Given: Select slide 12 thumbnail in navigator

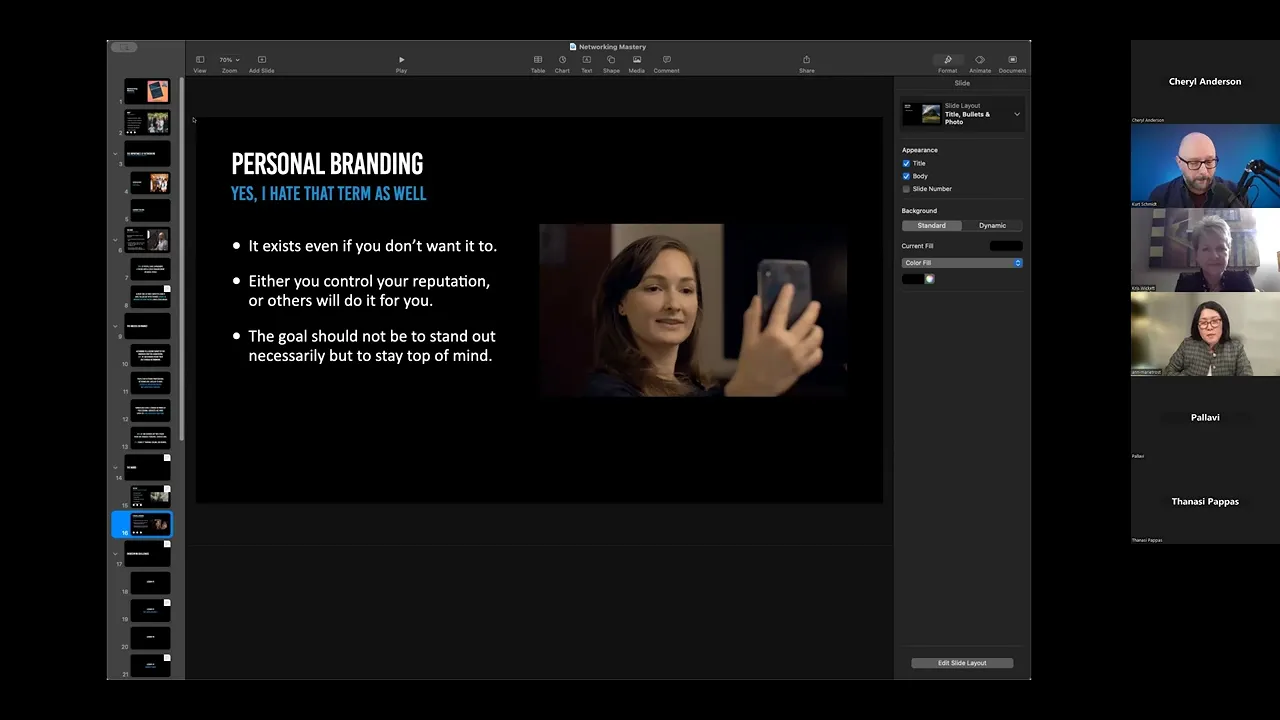Looking at the screenshot, I should [150, 411].
